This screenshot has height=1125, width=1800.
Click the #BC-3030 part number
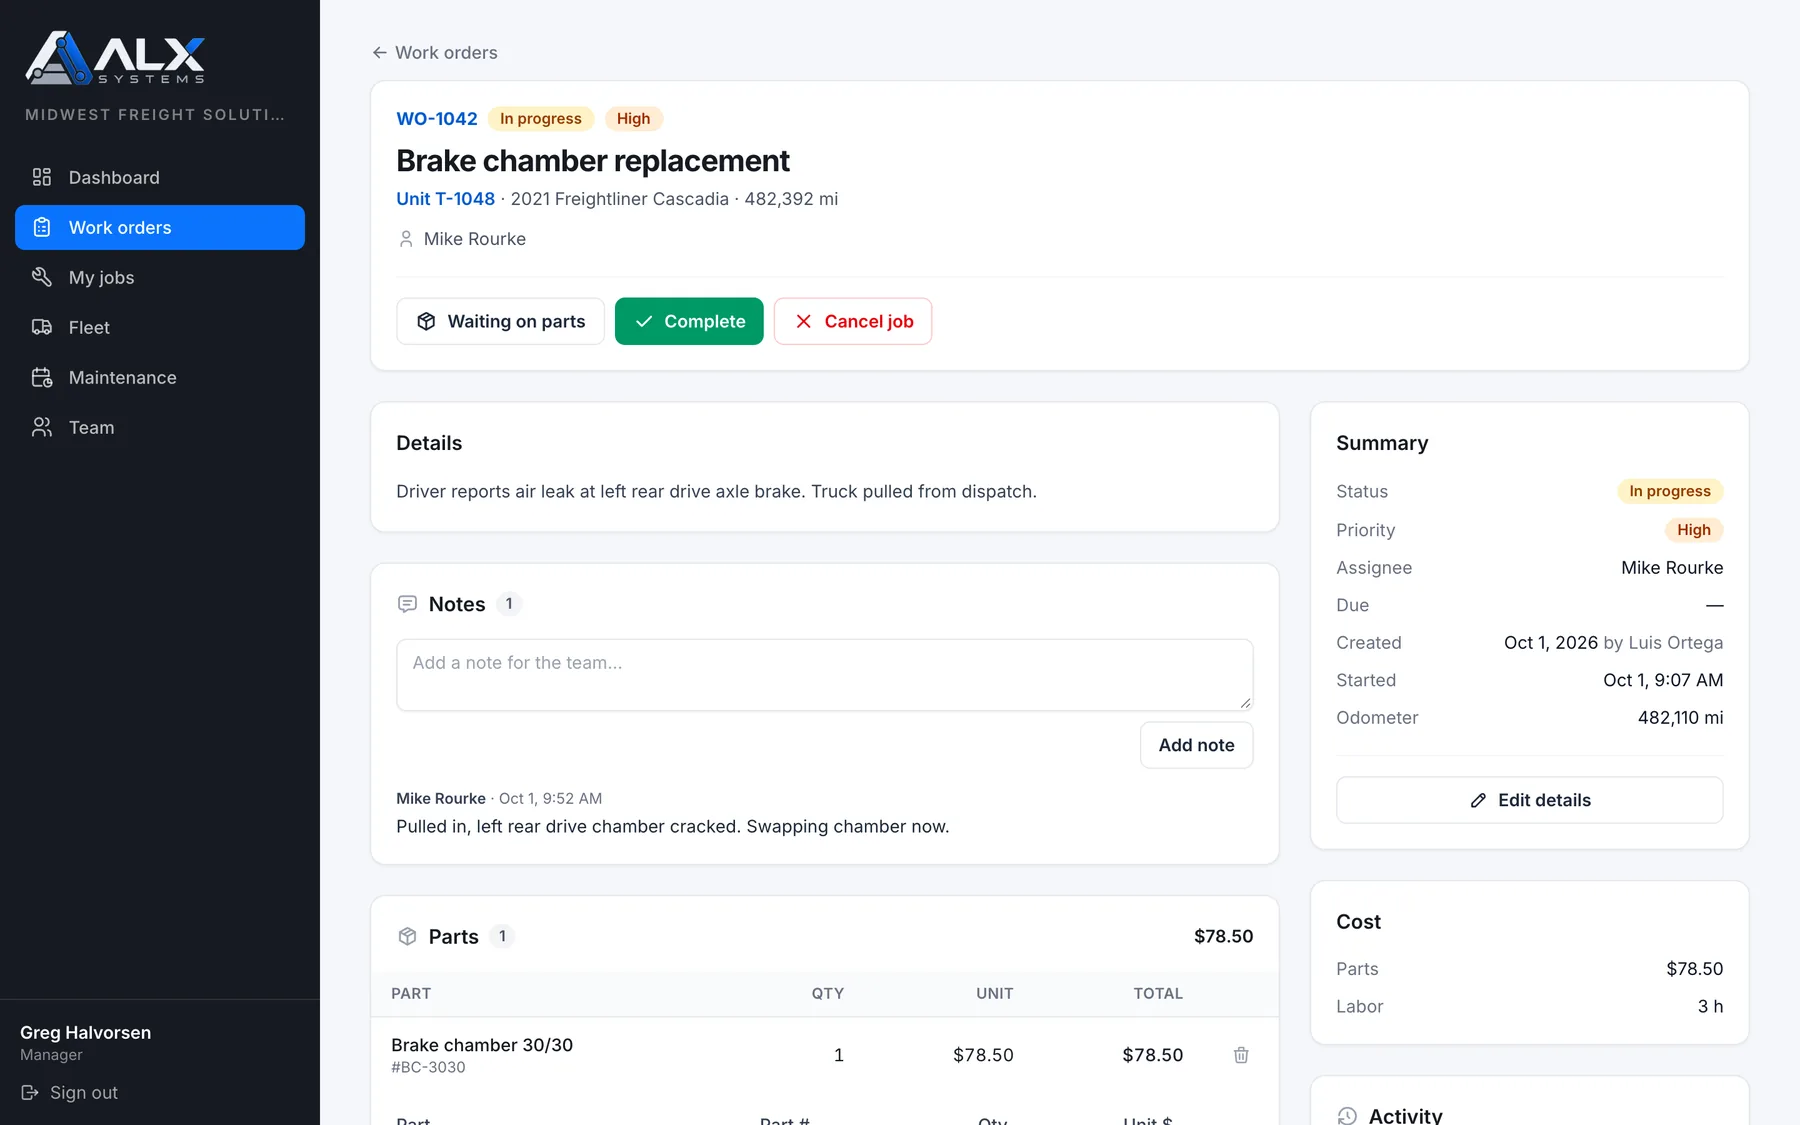[428, 1067]
